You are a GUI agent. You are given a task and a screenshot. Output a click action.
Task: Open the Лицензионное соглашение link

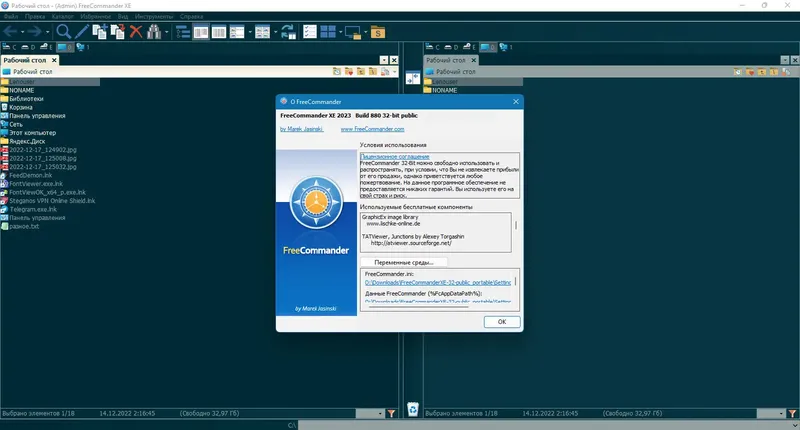[x=394, y=157]
